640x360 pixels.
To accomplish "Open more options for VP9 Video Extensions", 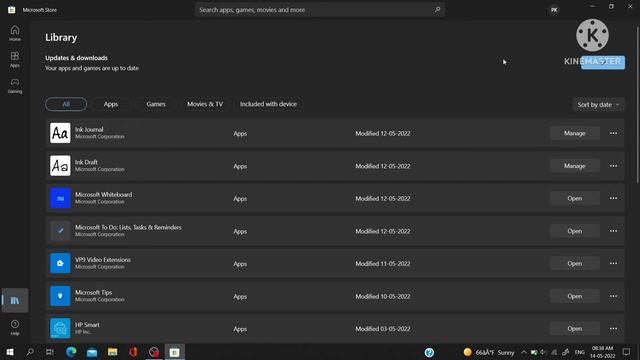I will (613, 263).
